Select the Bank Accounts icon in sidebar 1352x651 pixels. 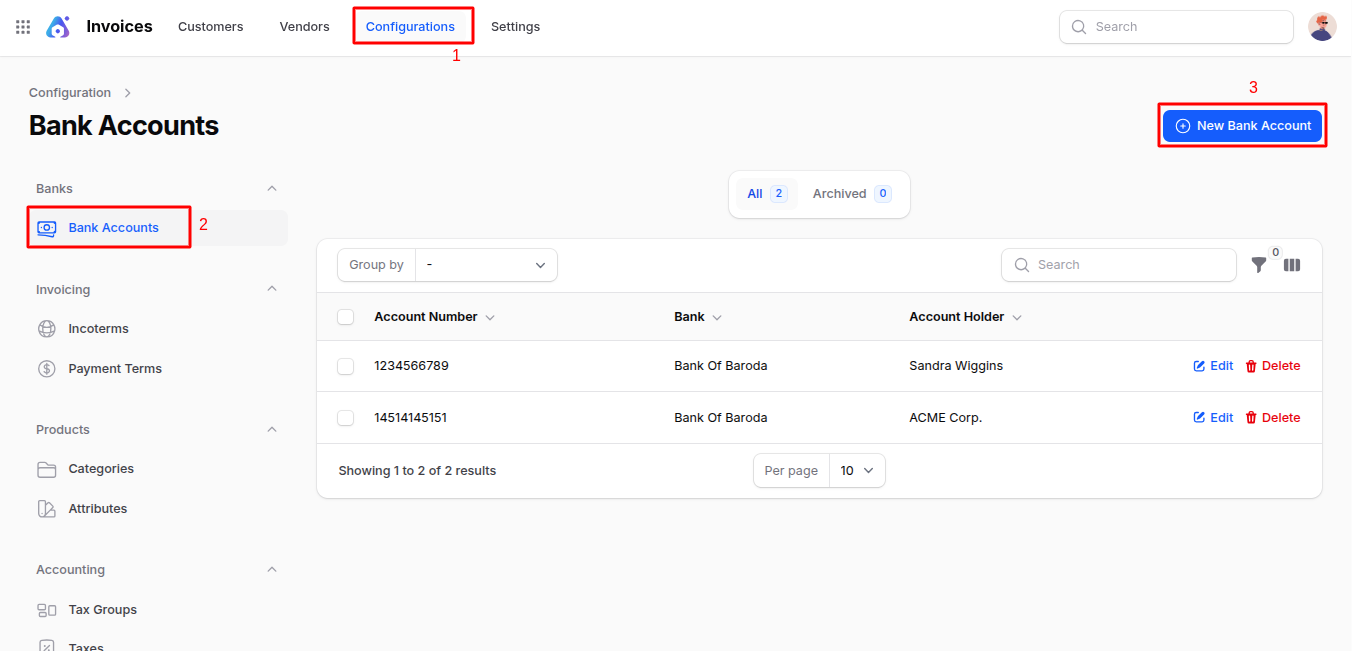46,227
